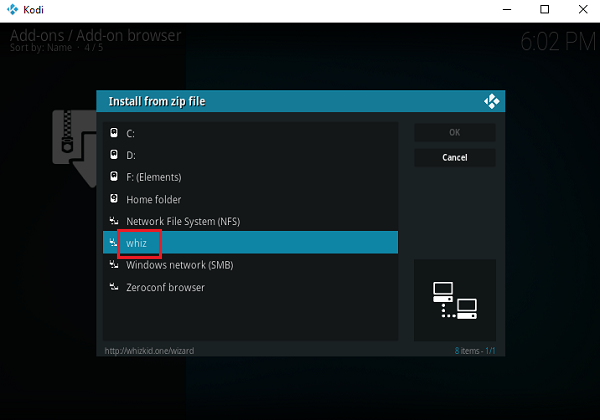Close the Kodi window
600x420 pixels.
pyautogui.click(x=583, y=10)
